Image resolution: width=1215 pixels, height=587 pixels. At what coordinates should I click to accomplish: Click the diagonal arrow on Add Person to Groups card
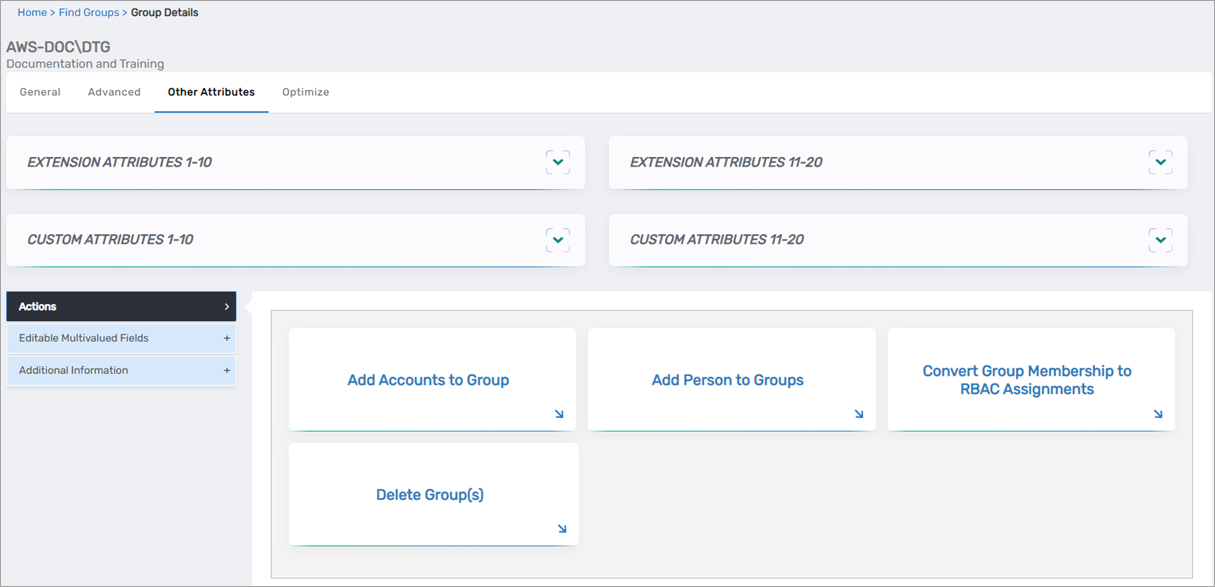[x=859, y=413]
